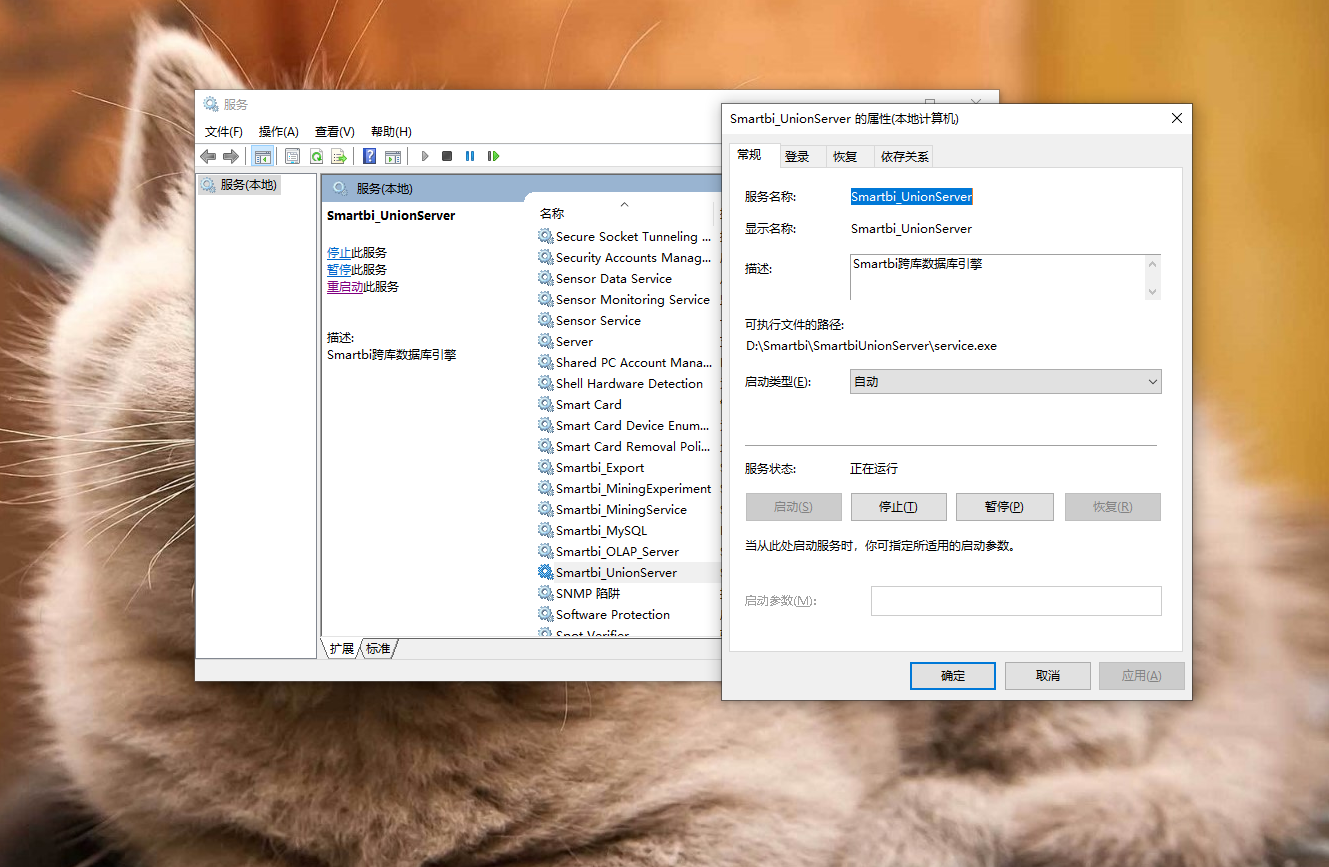
Task: Click the description box scroll-down arrow
Action: 1152,291
